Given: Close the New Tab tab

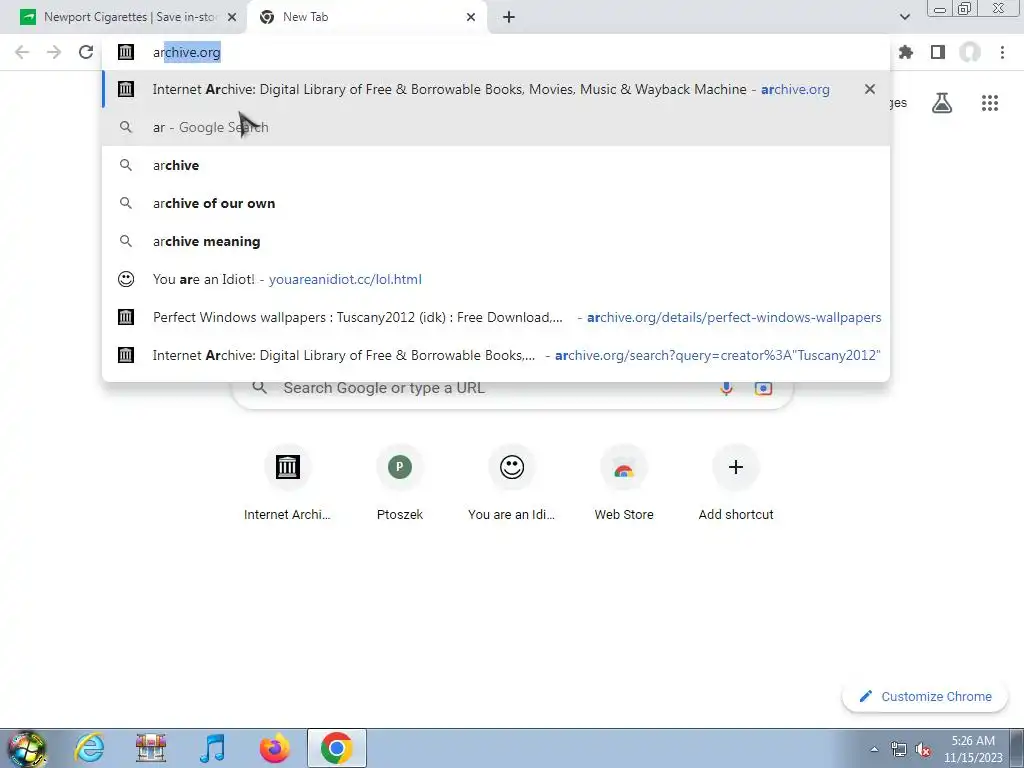Looking at the screenshot, I should point(471,17).
